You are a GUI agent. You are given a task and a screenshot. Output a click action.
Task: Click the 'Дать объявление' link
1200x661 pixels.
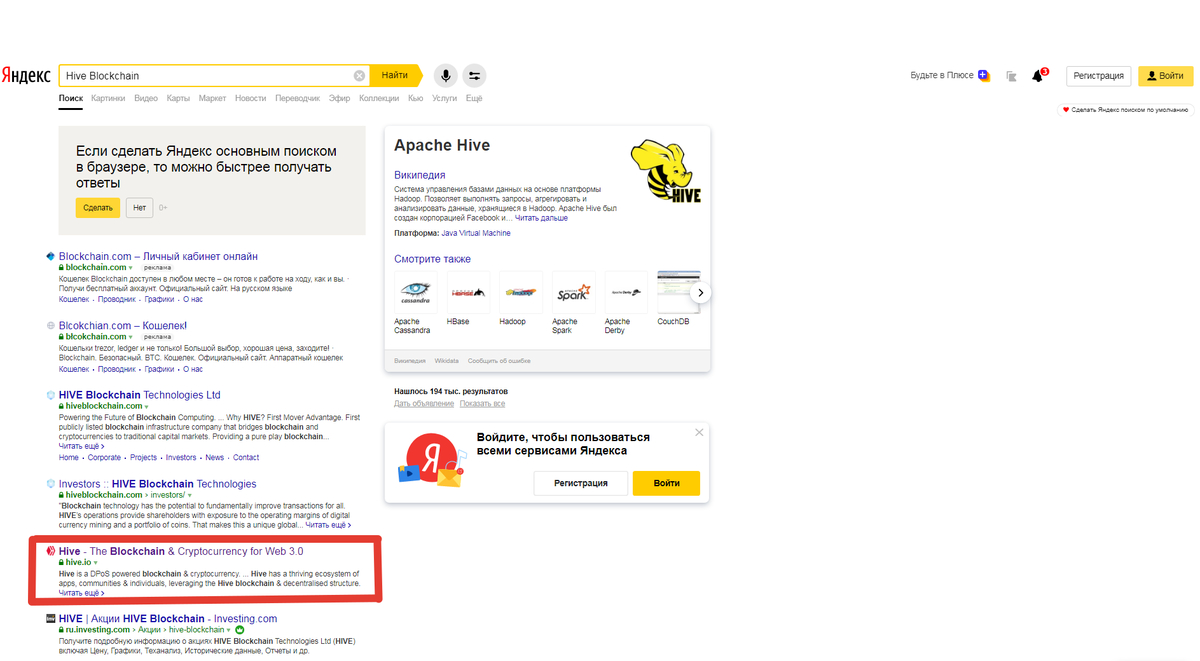click(423, 404)
